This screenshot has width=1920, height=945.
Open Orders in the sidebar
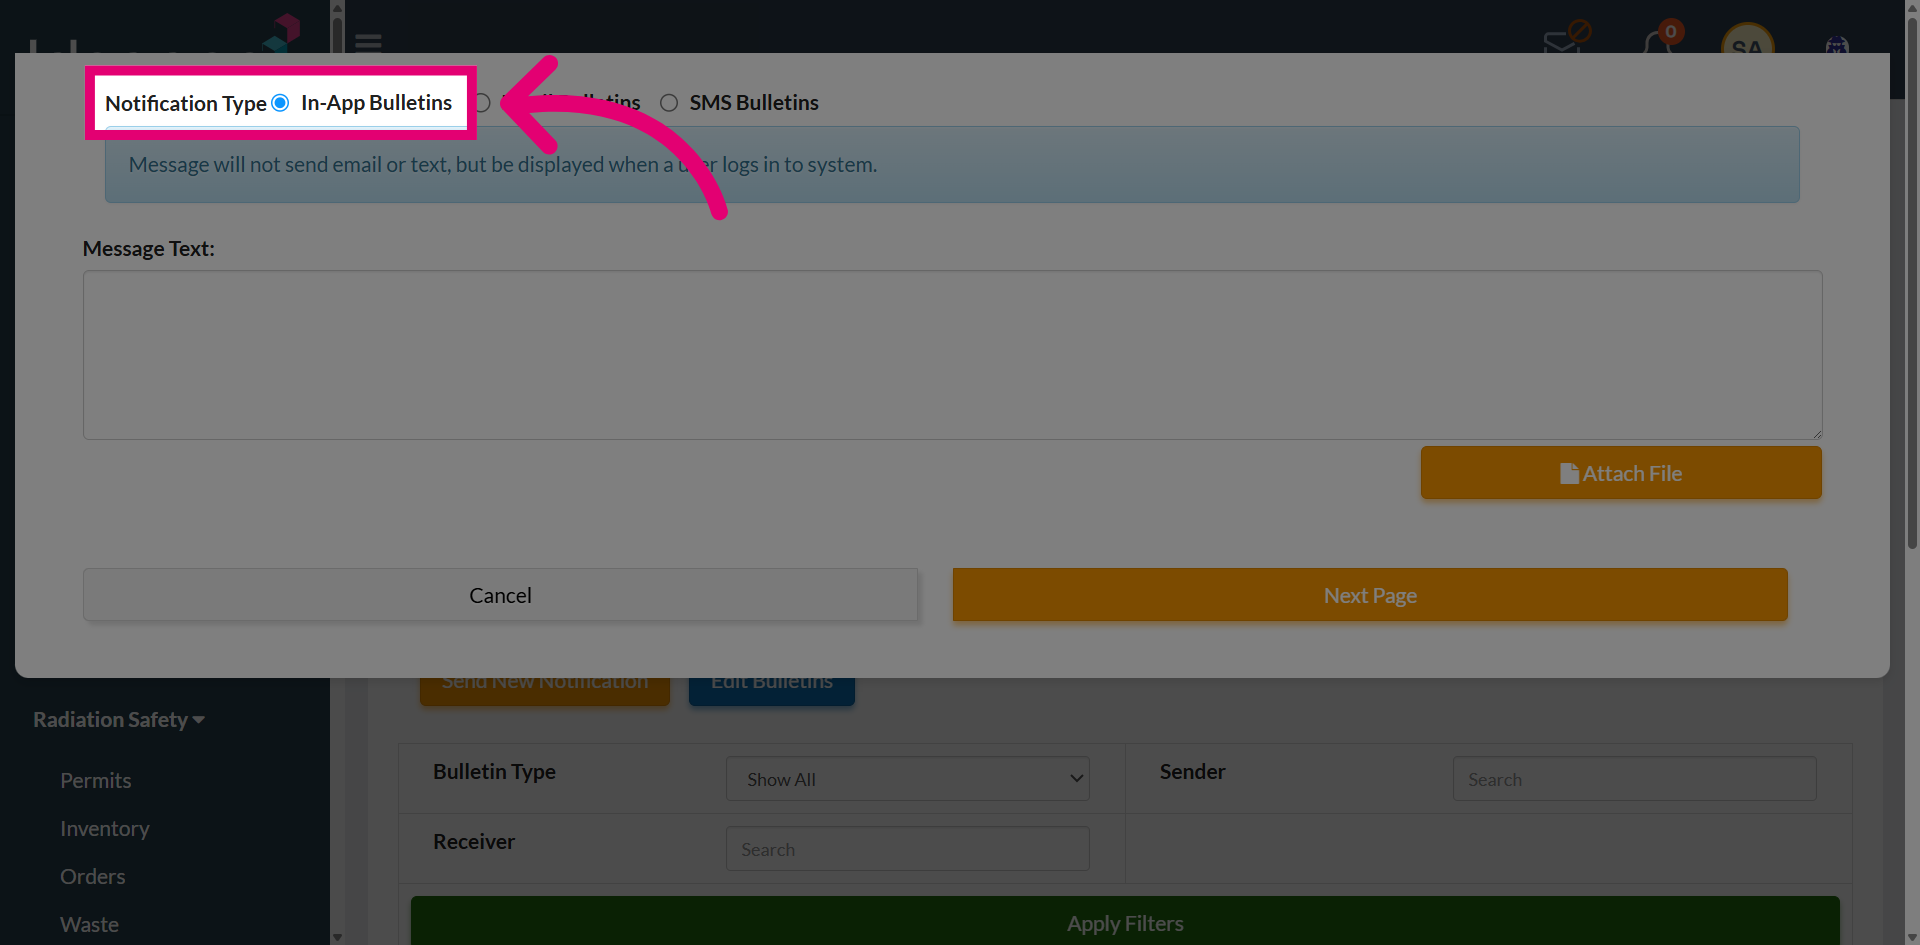tap(93, 877)
